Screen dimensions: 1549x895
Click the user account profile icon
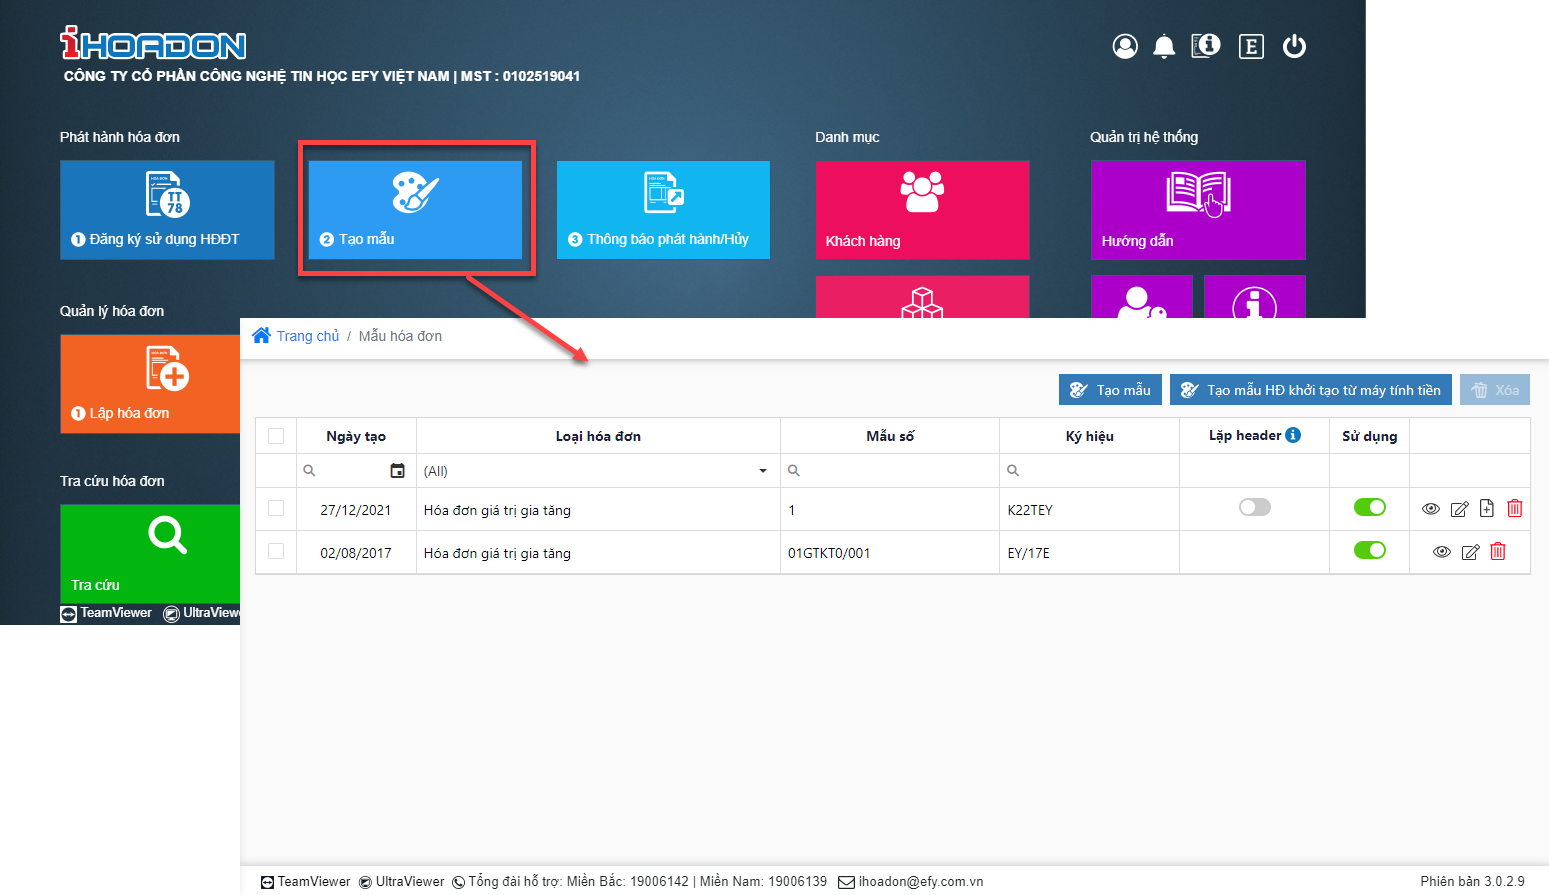tap(1125, 46)
